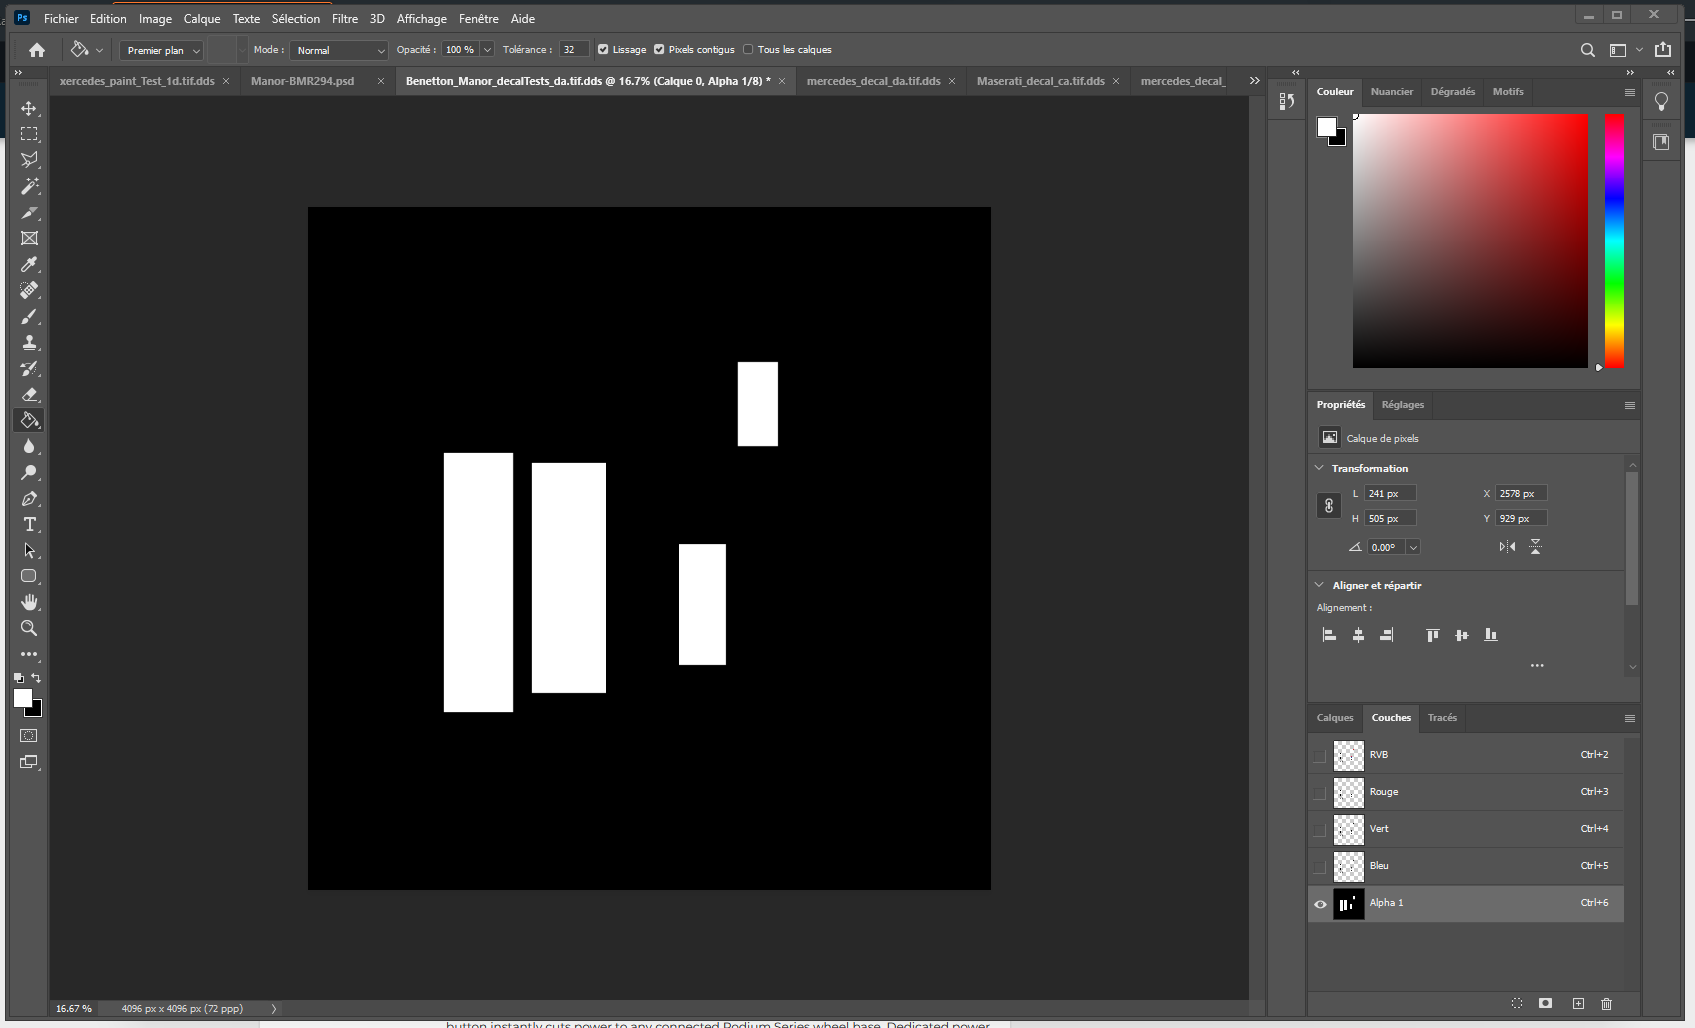Go to the Home screen
Screen dimensions: 1695x1028
tap(37, 50)
